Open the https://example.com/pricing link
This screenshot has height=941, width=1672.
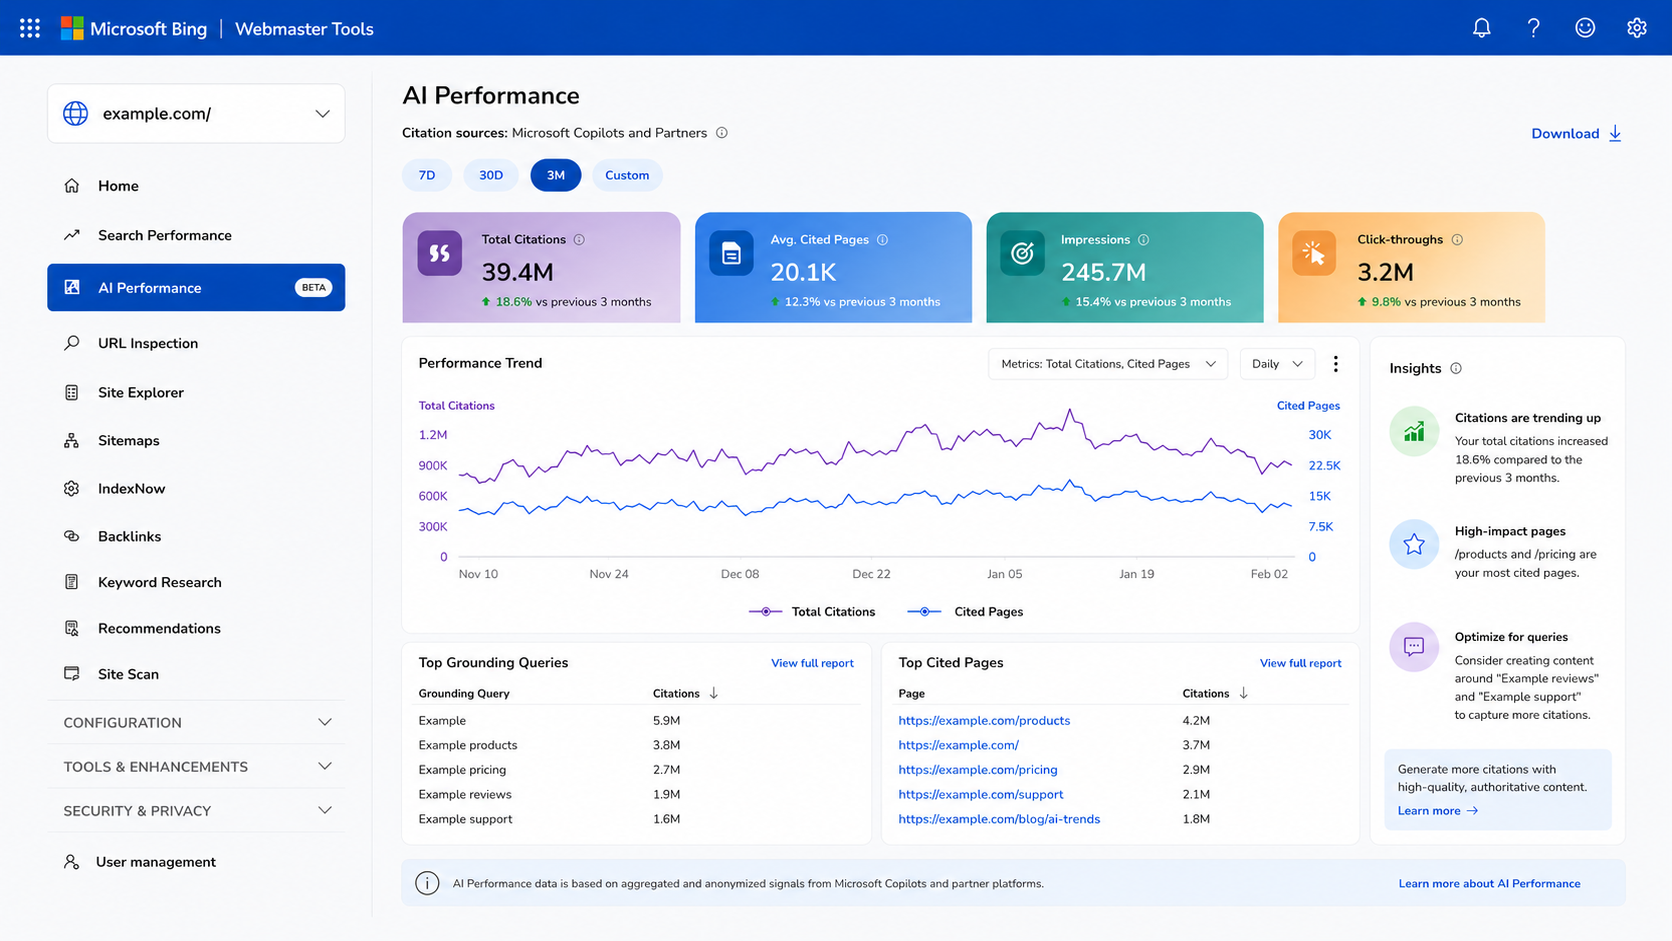coord(977,770)
